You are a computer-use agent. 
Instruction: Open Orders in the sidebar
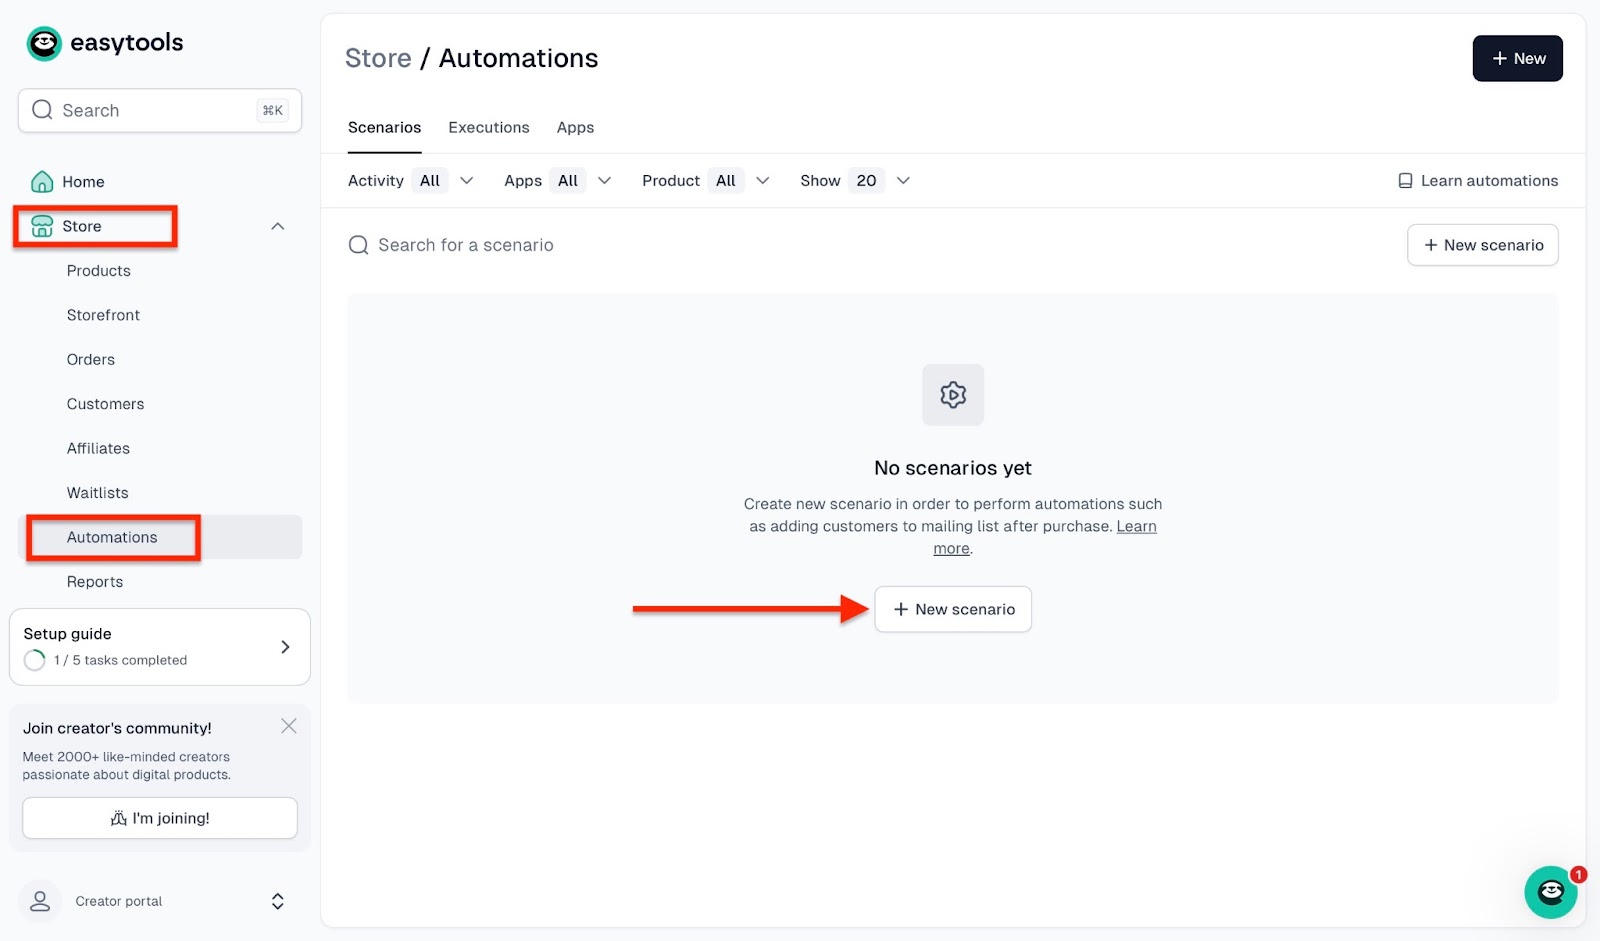click(91, 360)
